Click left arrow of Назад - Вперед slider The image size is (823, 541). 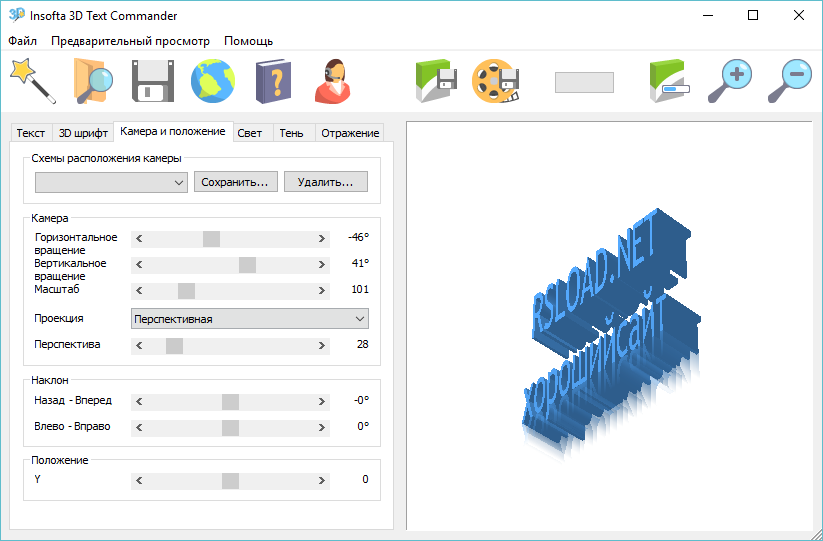pyautogui.click(x=139, y=402)
